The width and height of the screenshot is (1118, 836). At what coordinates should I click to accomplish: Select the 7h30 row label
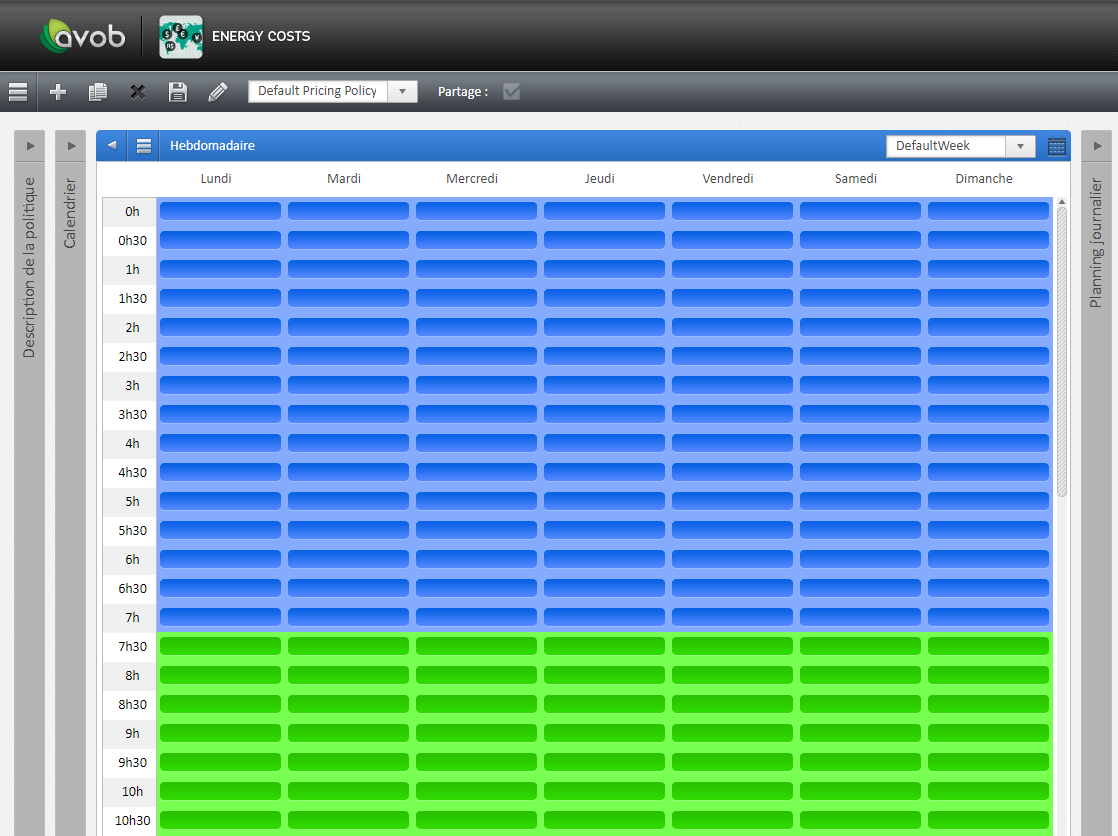[x=130, y=647]
